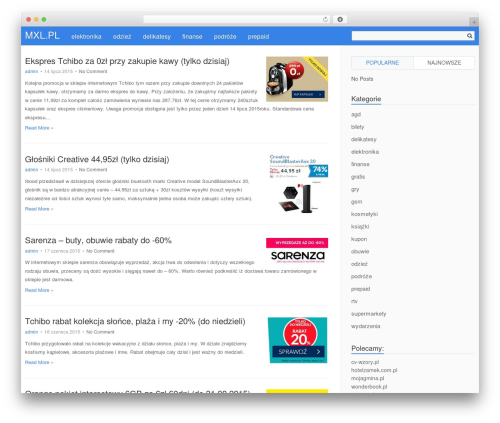Screen dimensions: 500x423
Task: Click admin author of Tchibo rabat post
Action: pos(31,332)
